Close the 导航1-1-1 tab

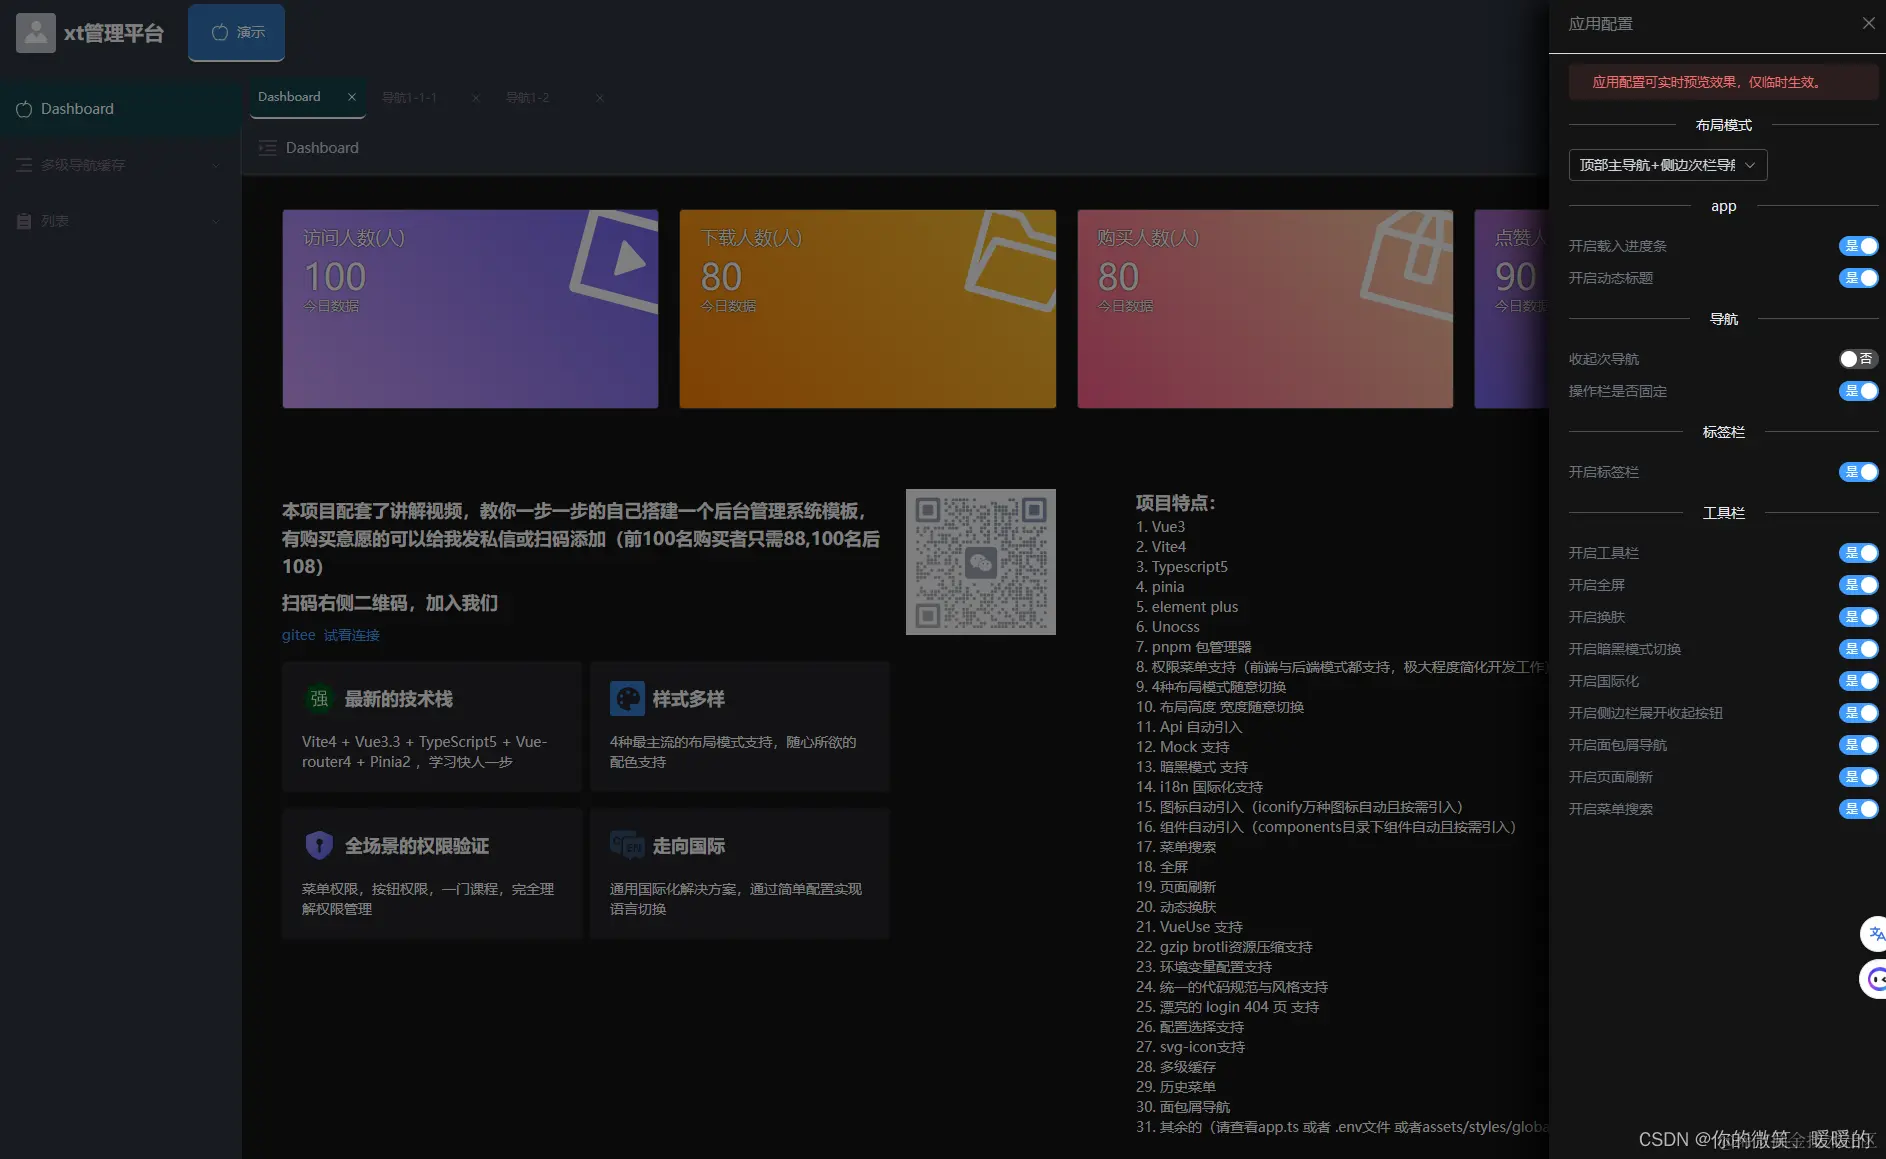[x=476, y=98]
